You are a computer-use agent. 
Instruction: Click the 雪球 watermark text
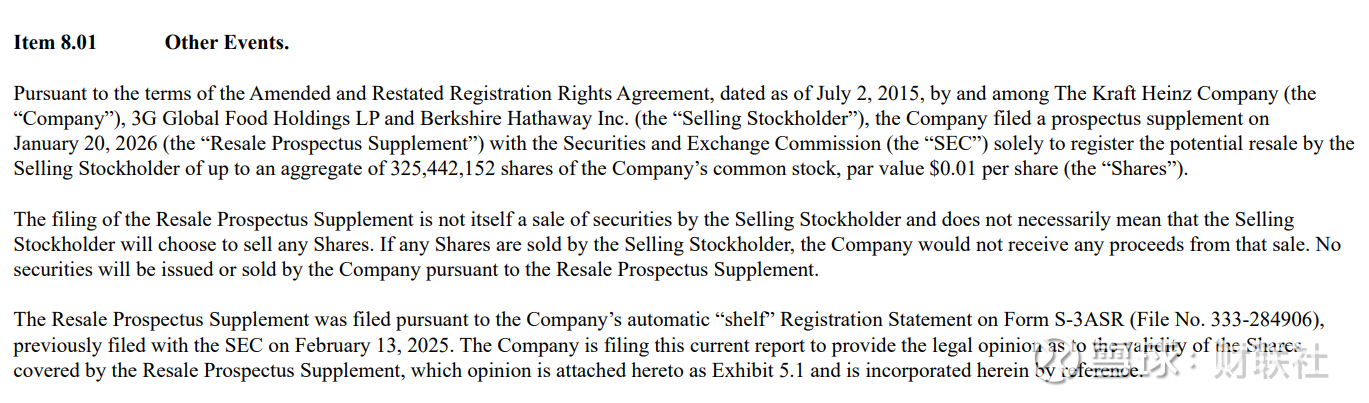(1130, 358)
